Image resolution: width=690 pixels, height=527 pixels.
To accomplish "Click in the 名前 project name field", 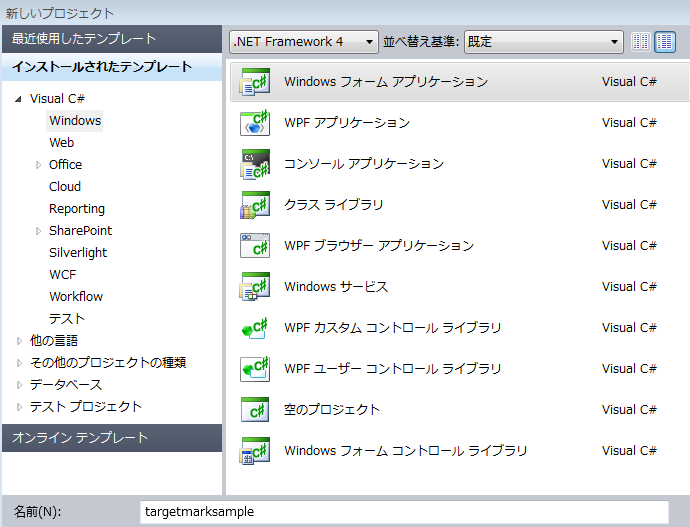I will 404,512.
